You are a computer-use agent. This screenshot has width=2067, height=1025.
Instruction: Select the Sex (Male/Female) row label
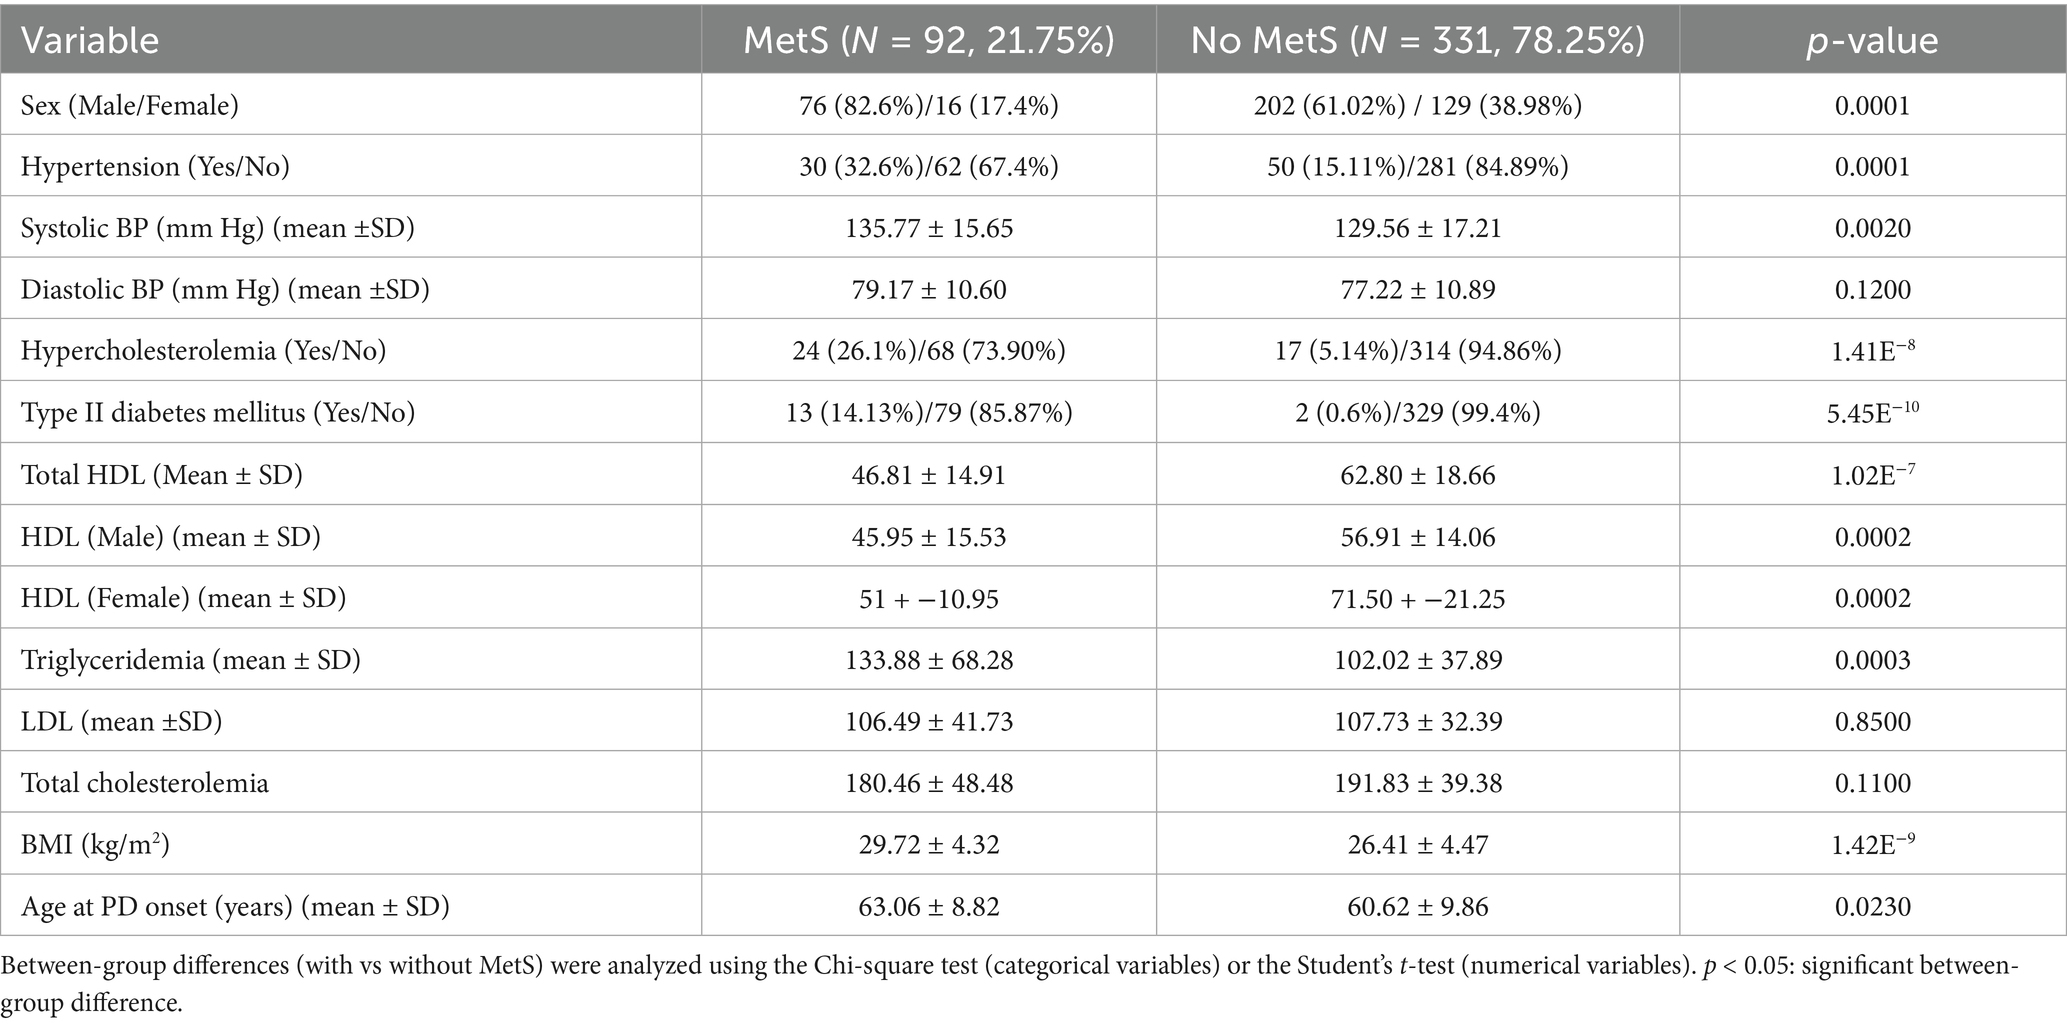coord(130,105)
